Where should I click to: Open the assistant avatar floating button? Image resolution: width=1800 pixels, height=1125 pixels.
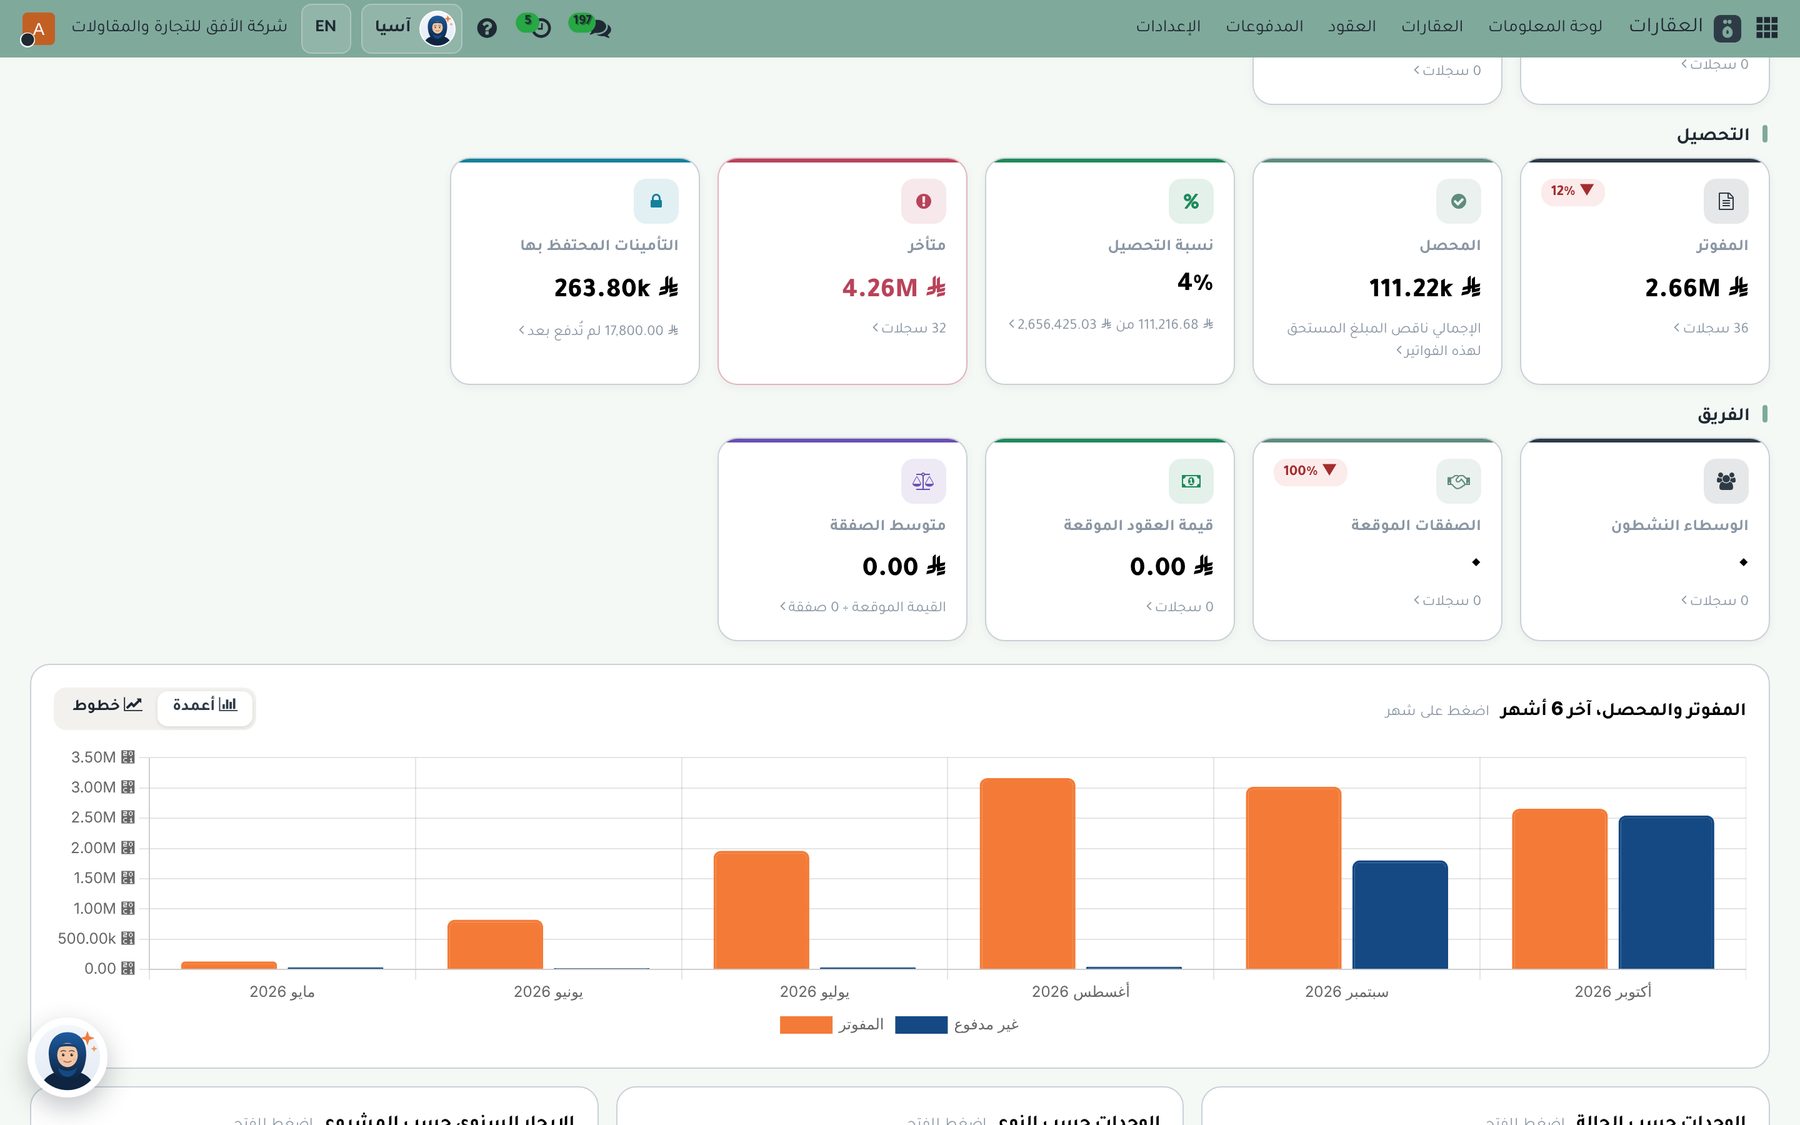click(67, 1057)
